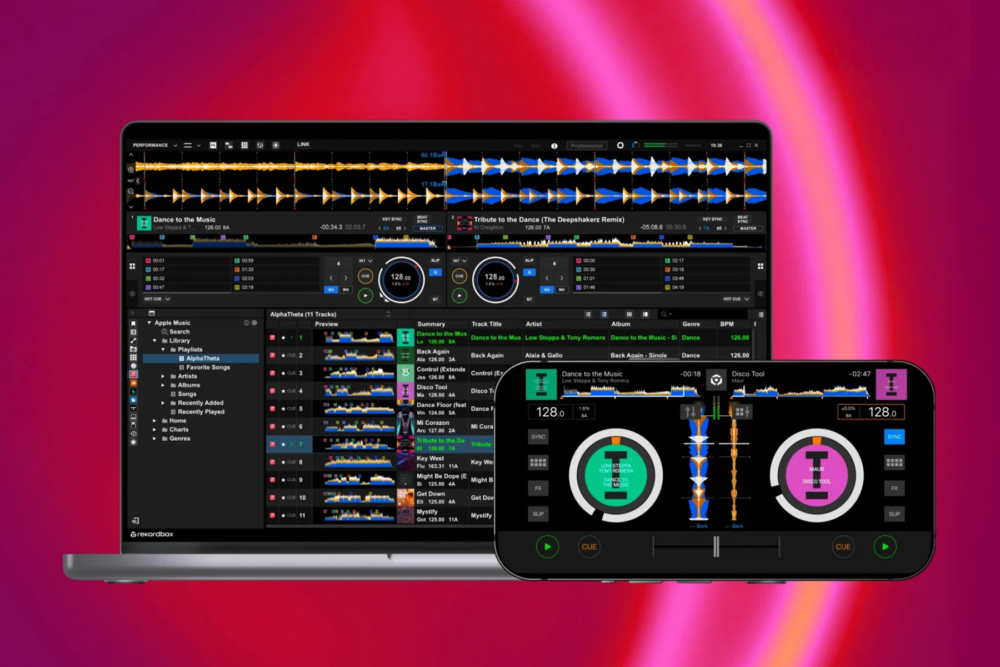
Task: Tap left CUE button on phone
Action: tap(589, 546)
